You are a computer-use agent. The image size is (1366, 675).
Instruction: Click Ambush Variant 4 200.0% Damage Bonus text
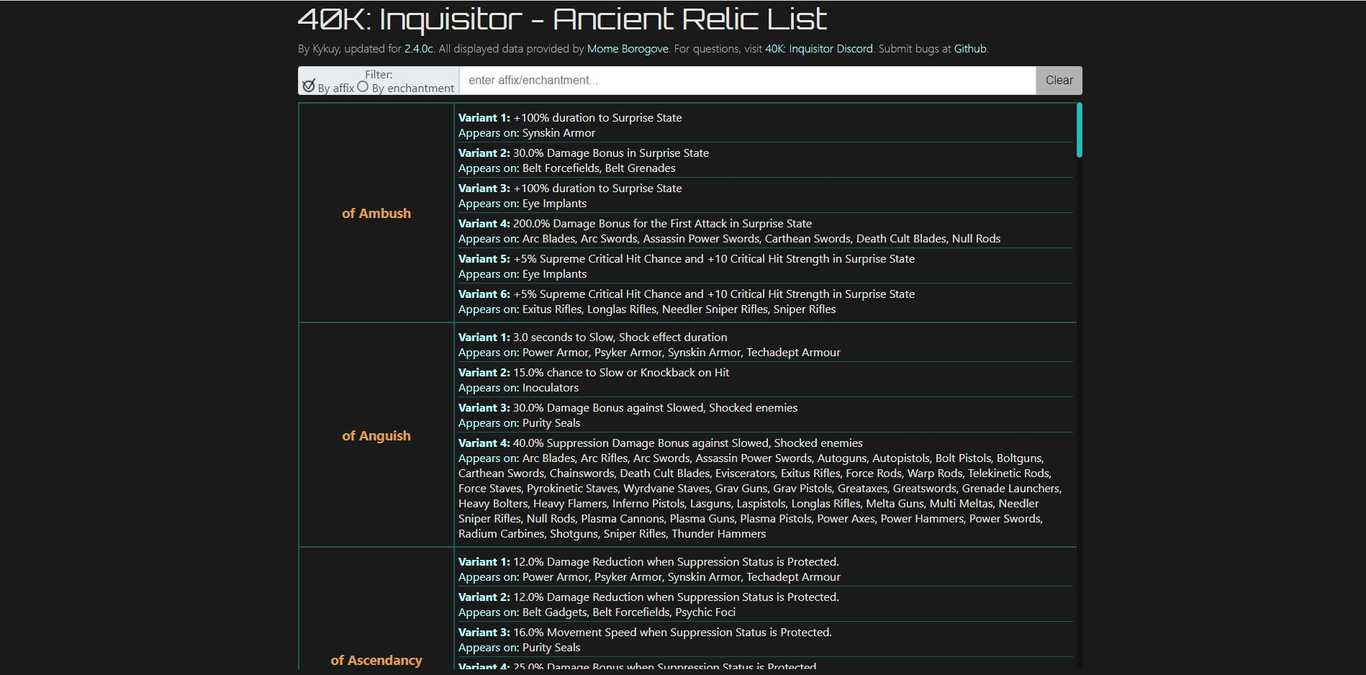point(635,224)
